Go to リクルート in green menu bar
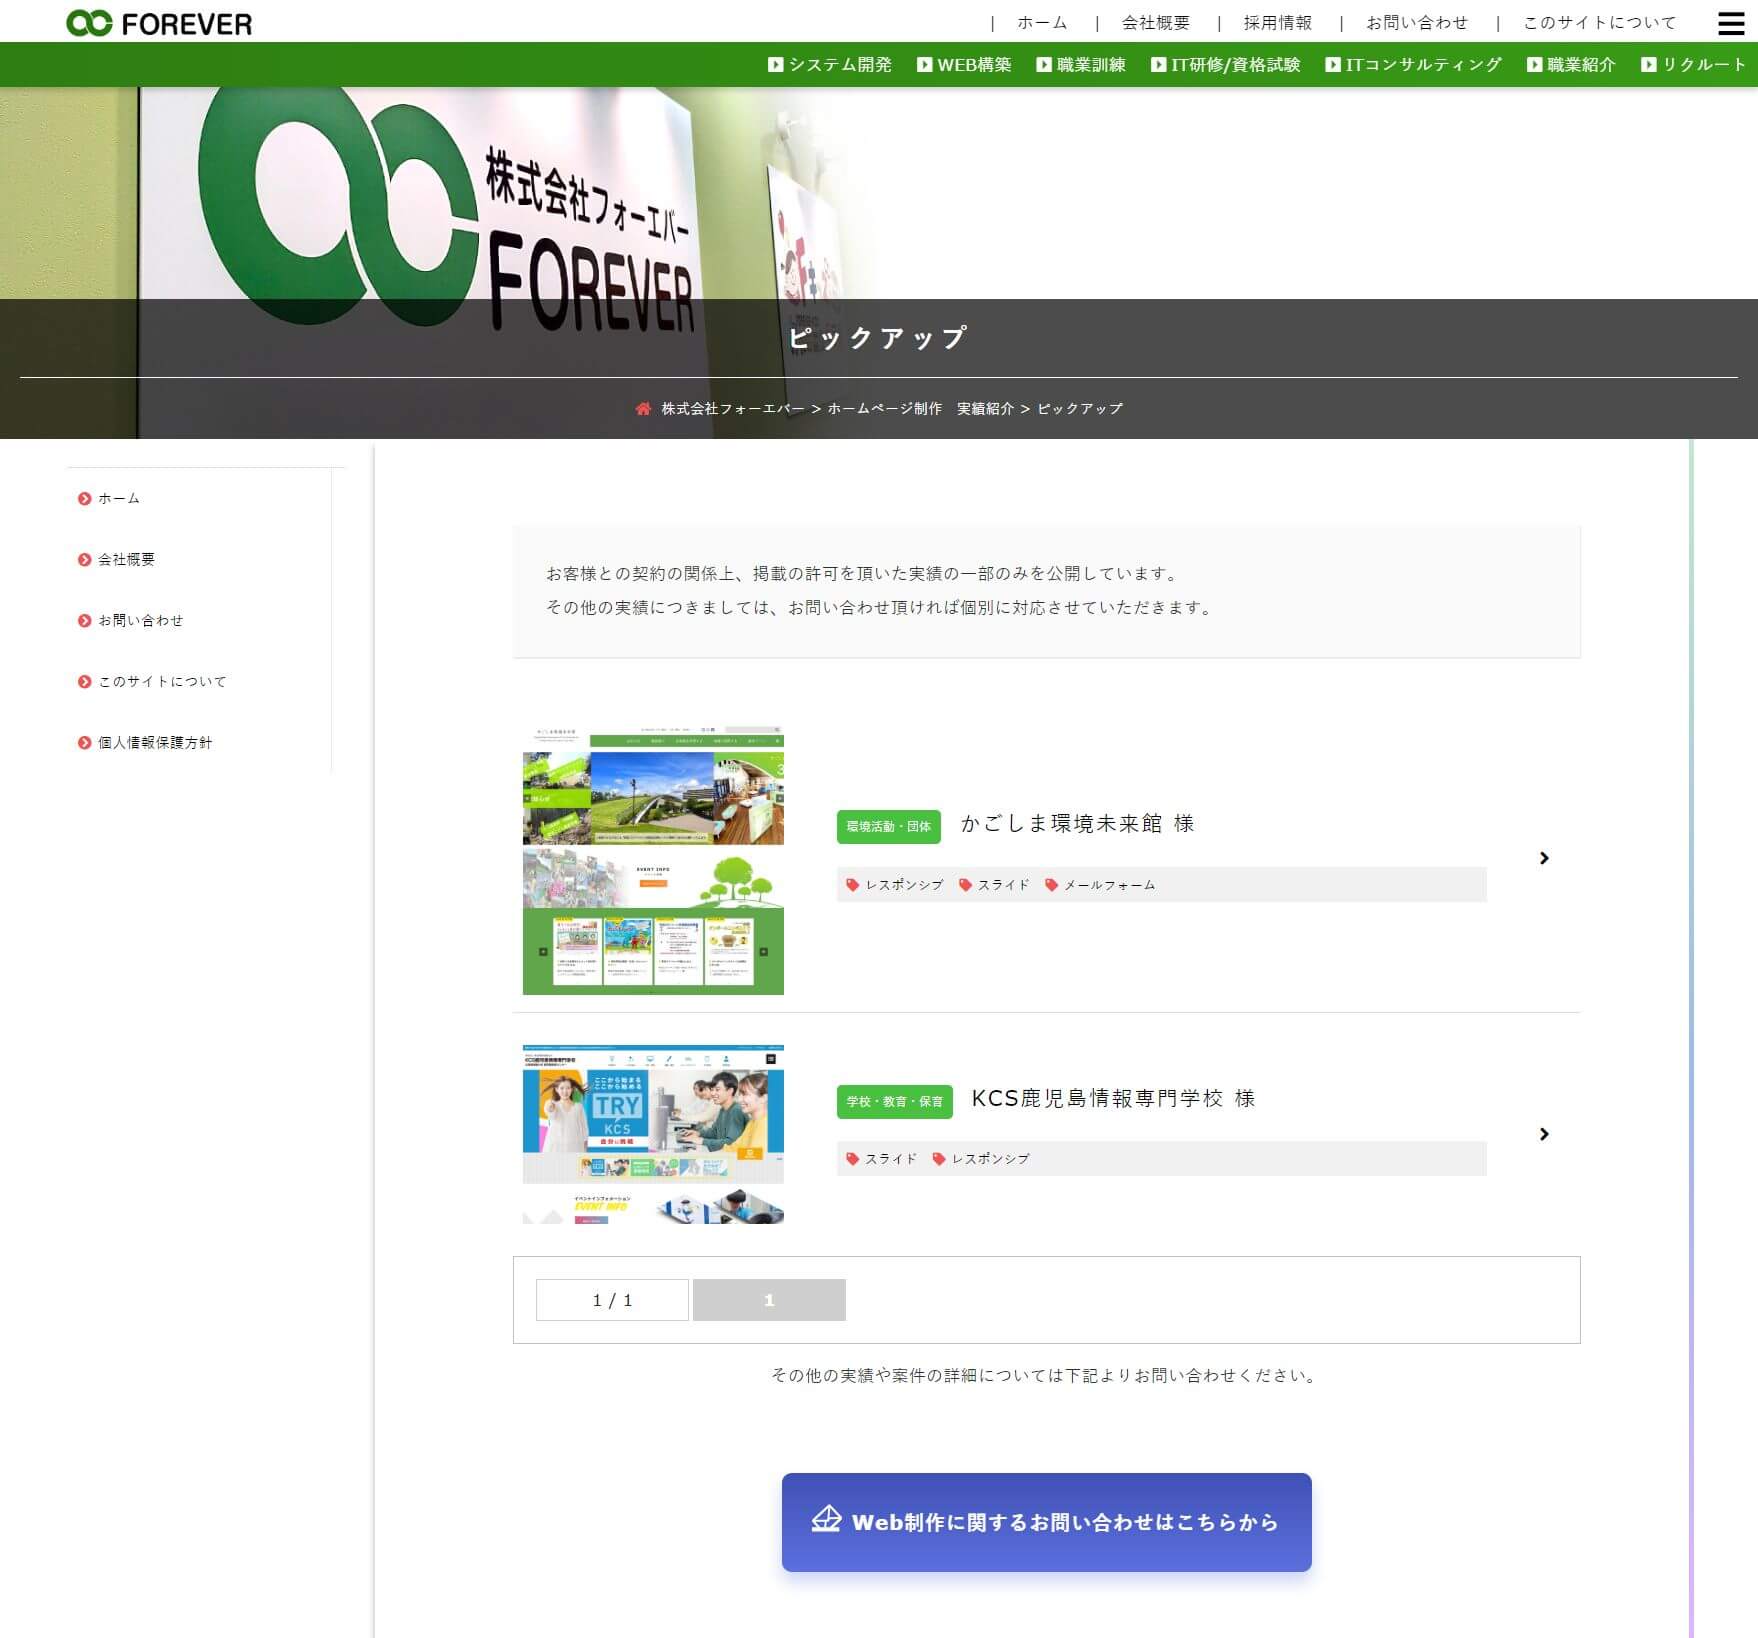 [1704, 65]
